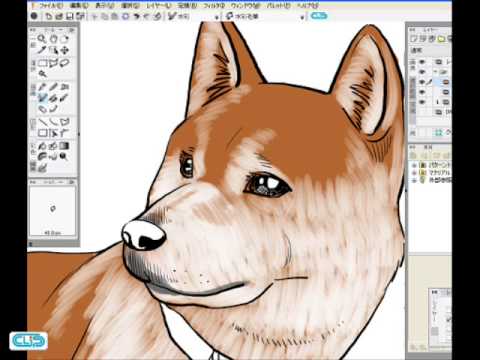Select the Hand grab tool
Image resolution: width=480 pixels, height=360 pixels.
tap(53, 39)
